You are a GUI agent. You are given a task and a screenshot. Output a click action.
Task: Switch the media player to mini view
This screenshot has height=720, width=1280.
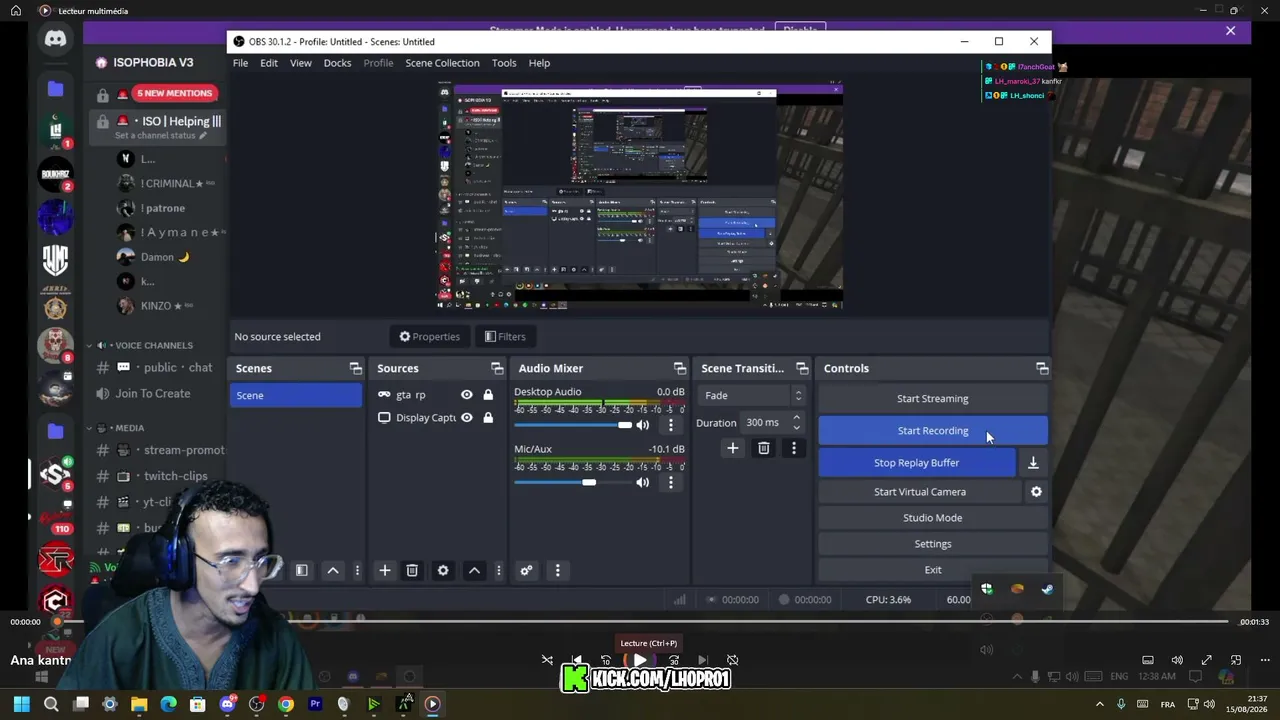1236,660
